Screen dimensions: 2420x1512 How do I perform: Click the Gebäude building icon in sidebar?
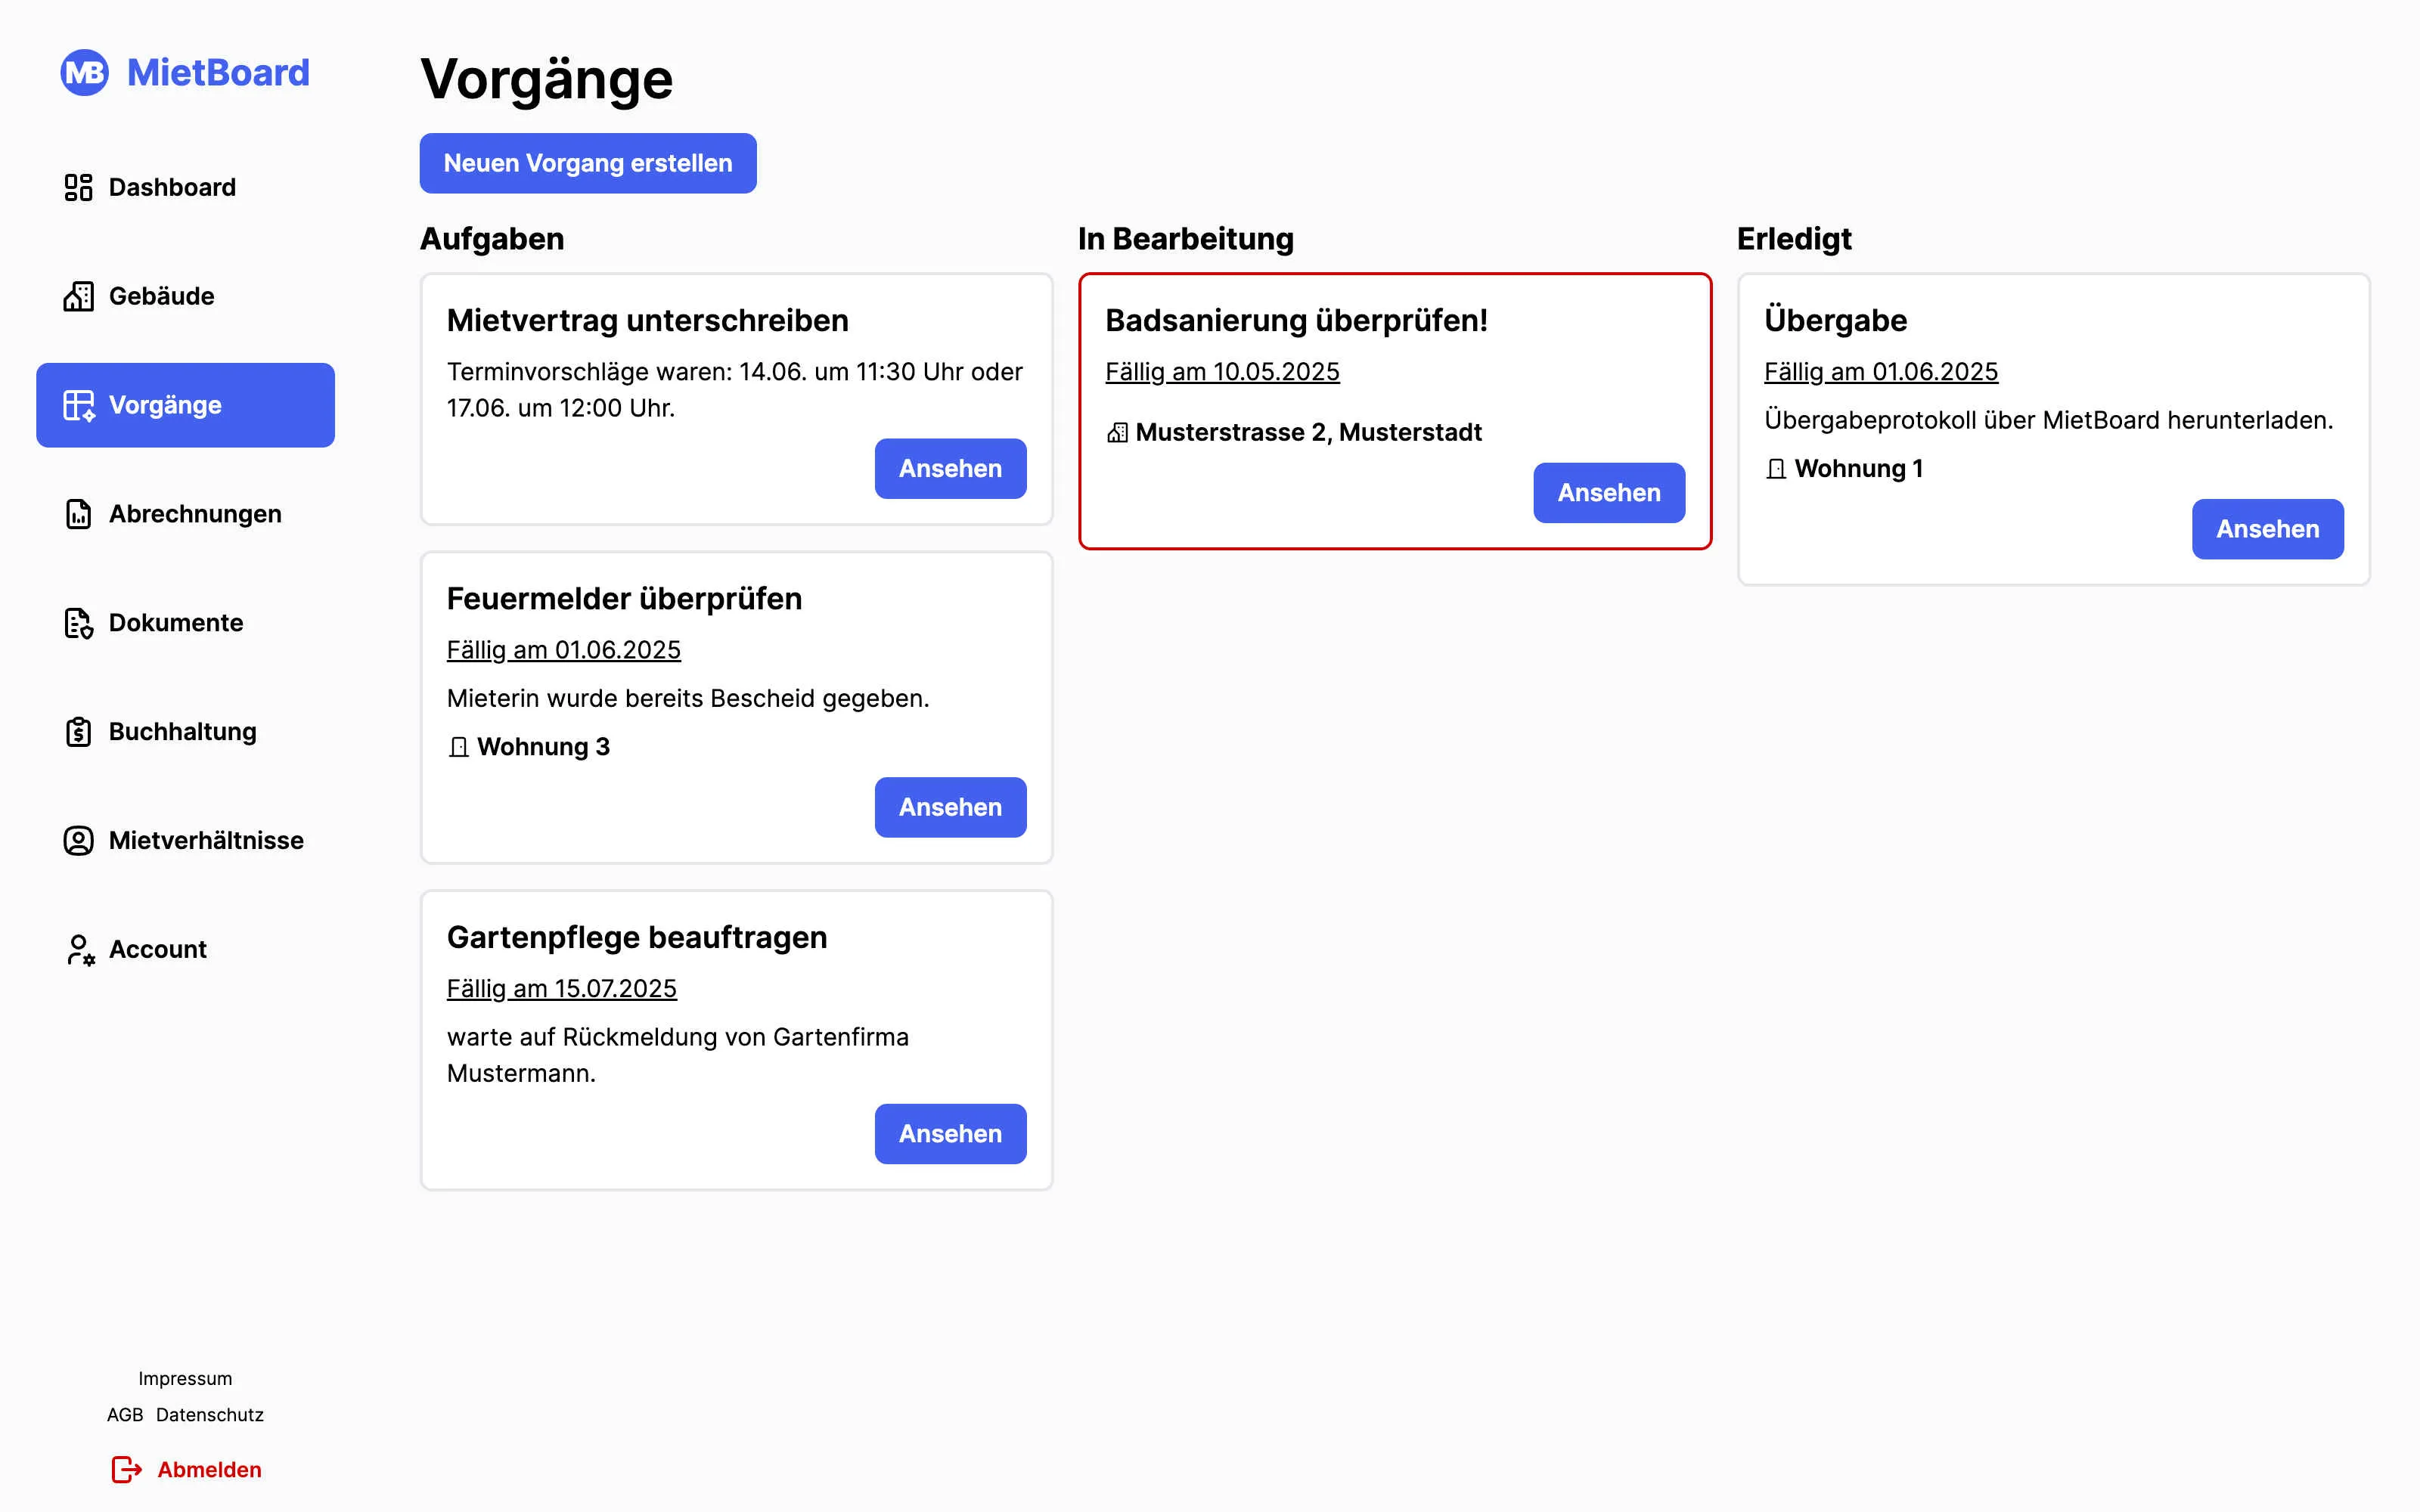78,296
